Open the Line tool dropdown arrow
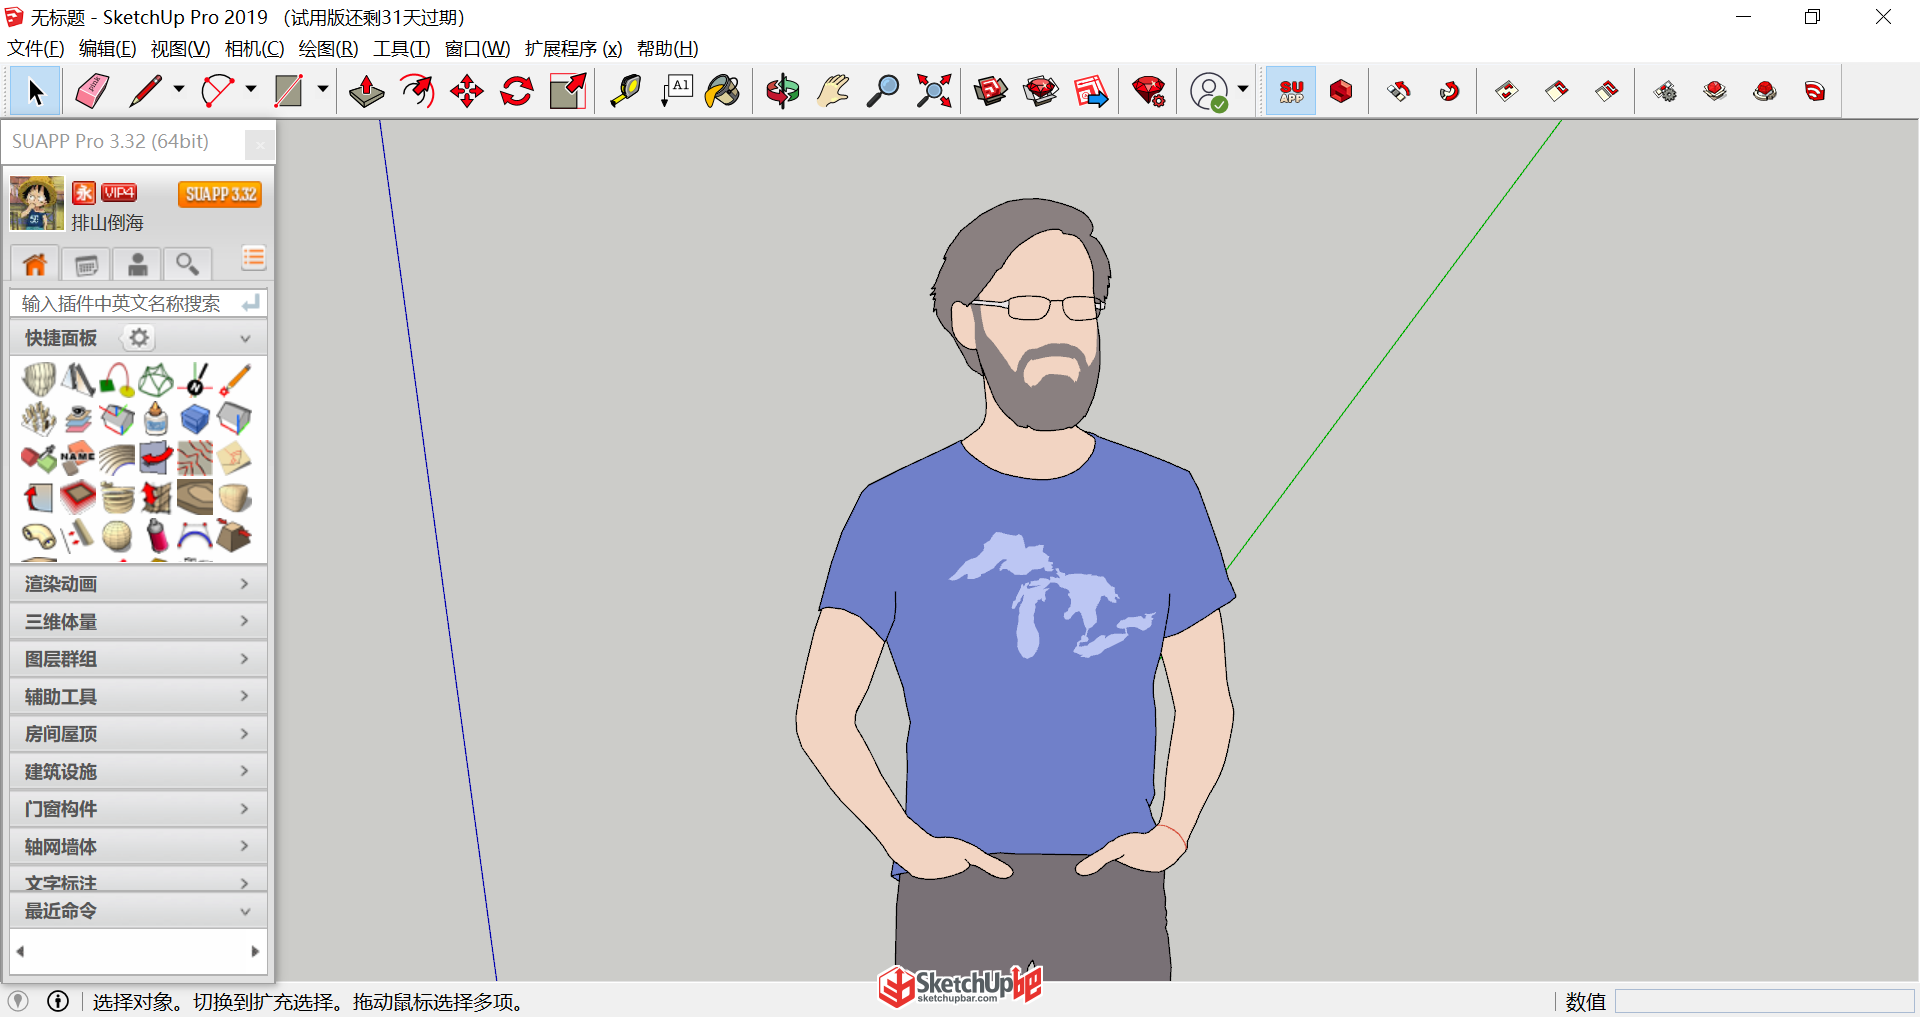1920x1017 pixels. 179,90
